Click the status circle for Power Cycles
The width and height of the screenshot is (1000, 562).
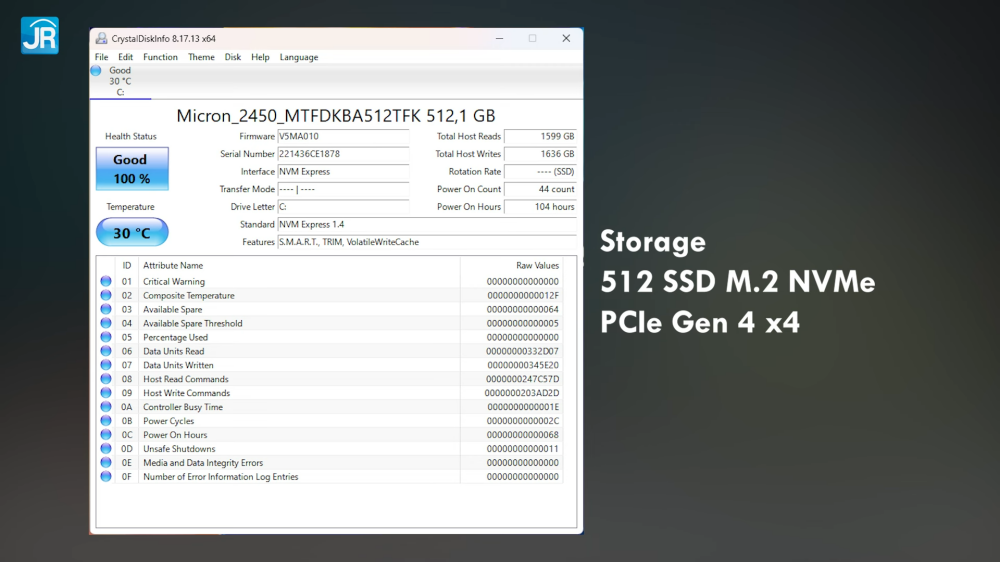pyautogui.click(x=106, y=421)
